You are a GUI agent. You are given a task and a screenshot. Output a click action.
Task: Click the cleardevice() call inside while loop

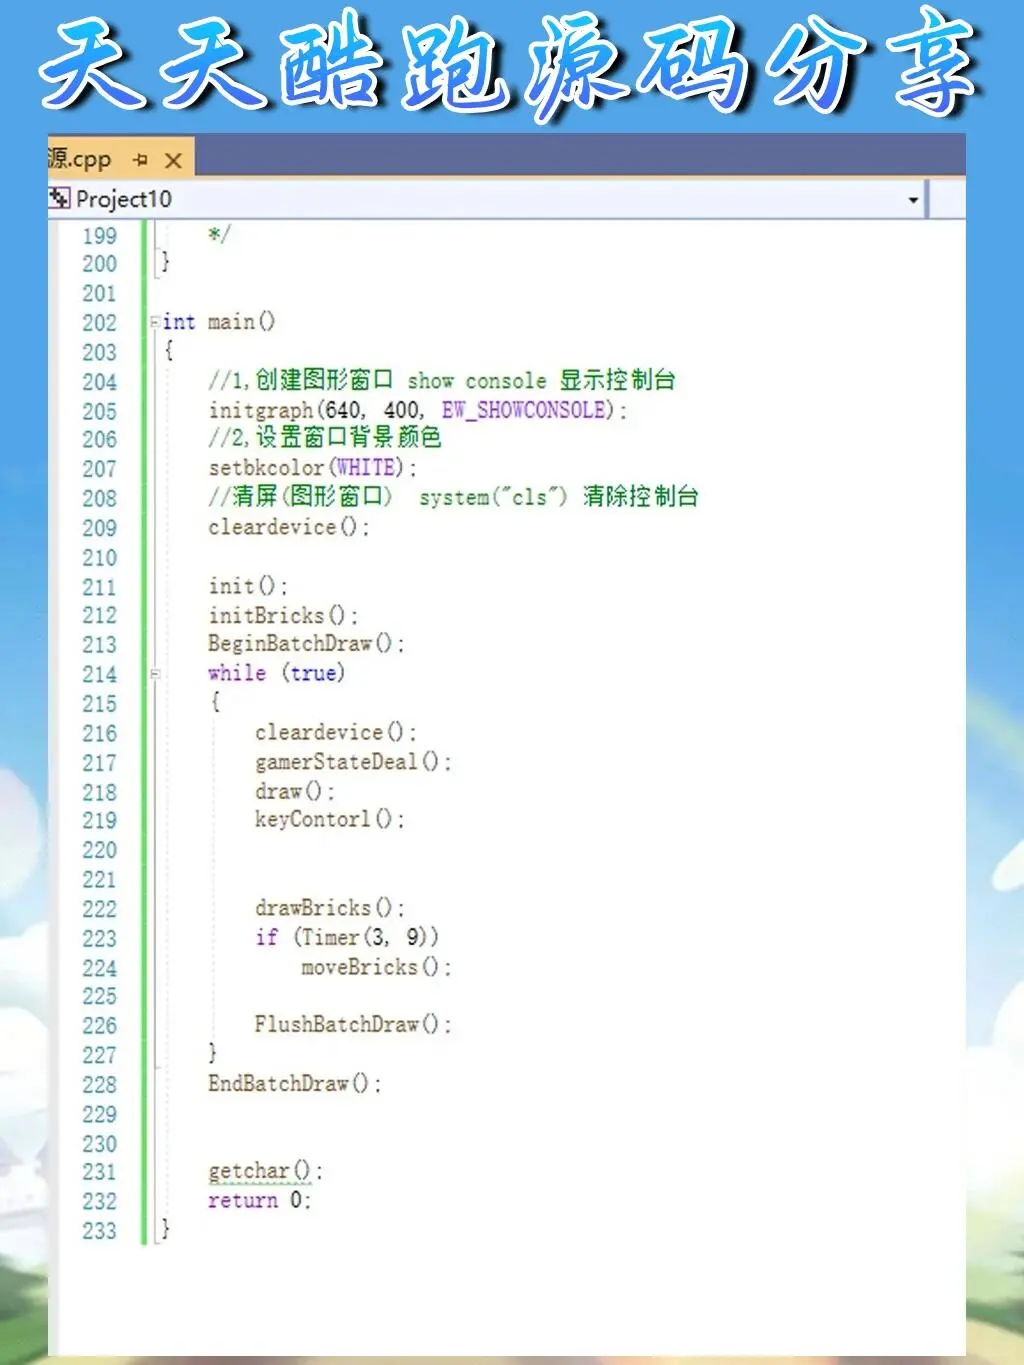pyautogui.click(x=335, y=732)
